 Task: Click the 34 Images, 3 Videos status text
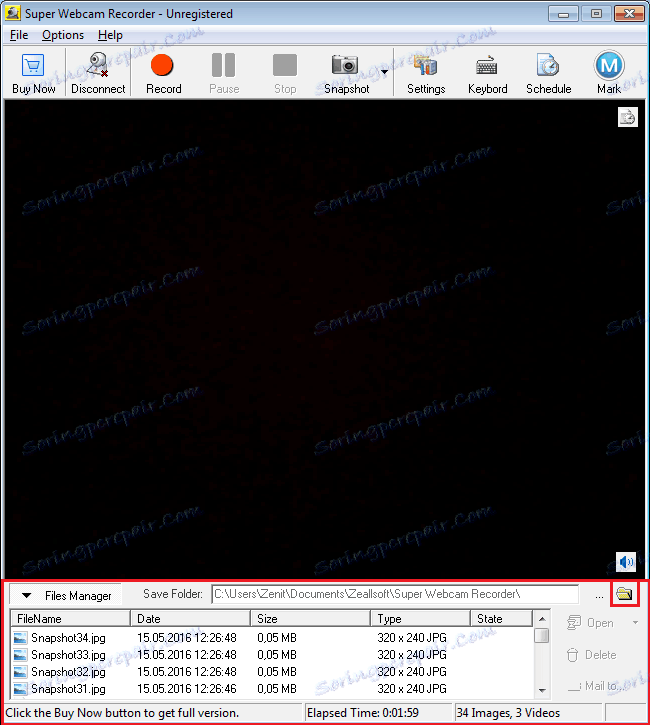coord(508,713)
